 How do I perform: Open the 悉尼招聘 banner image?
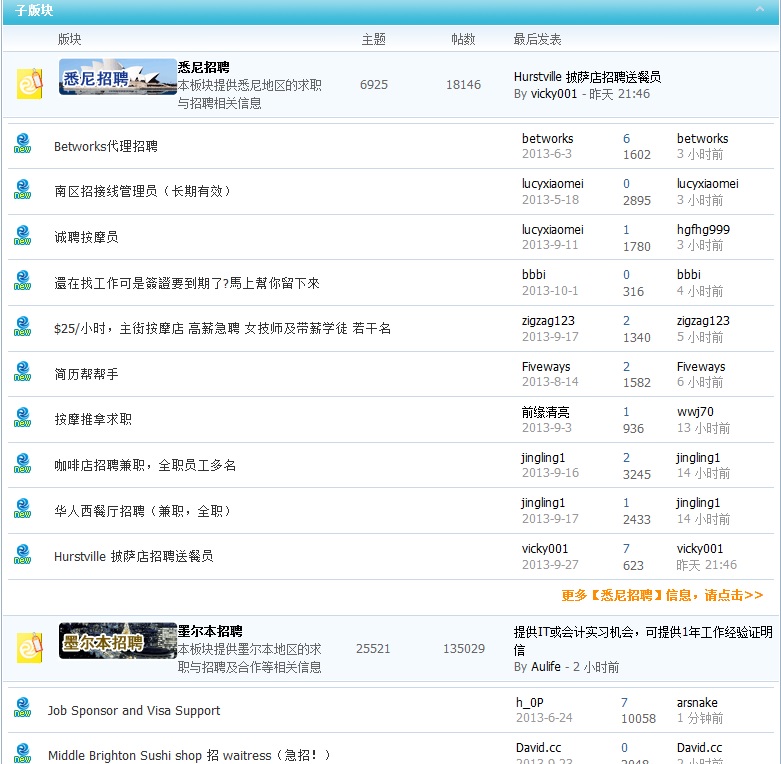[x=117, y=77]
